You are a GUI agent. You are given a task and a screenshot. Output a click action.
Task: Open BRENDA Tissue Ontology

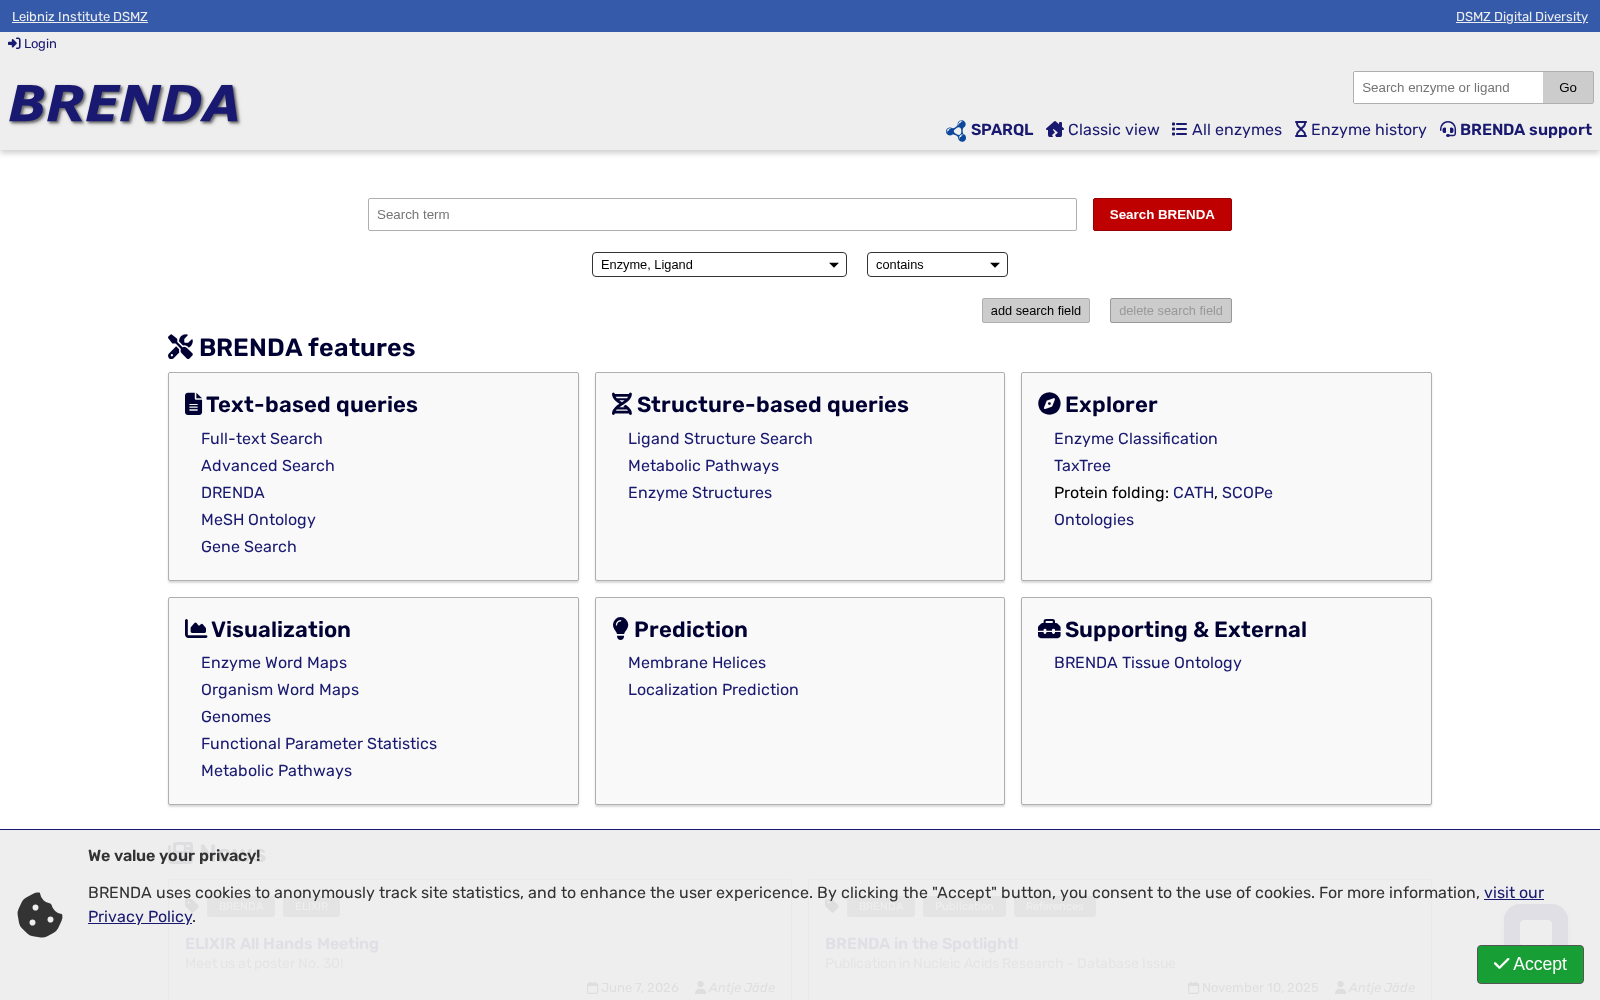click(x=1148, y=663)
